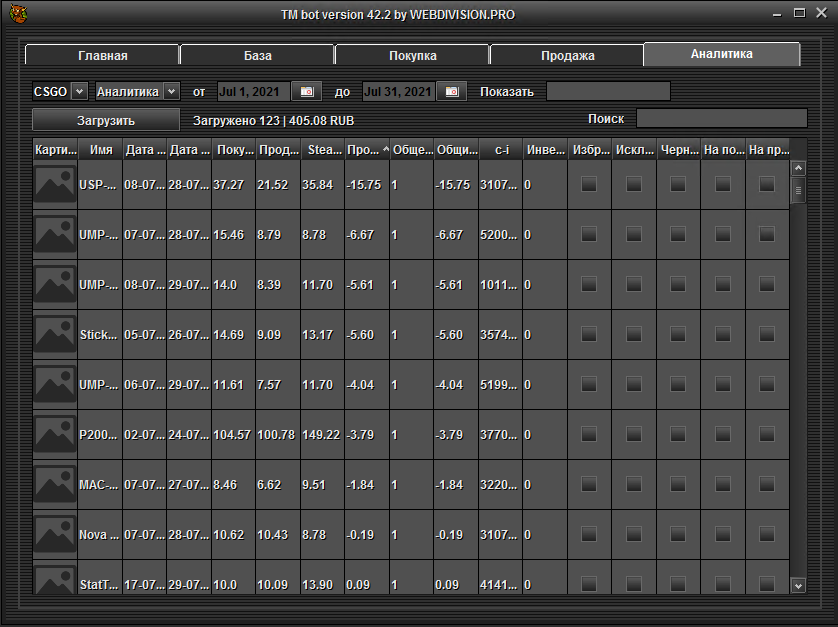838x627 pixels.
Task: Click the P200 item image placeholder
Action: click(x=55, y=434)
